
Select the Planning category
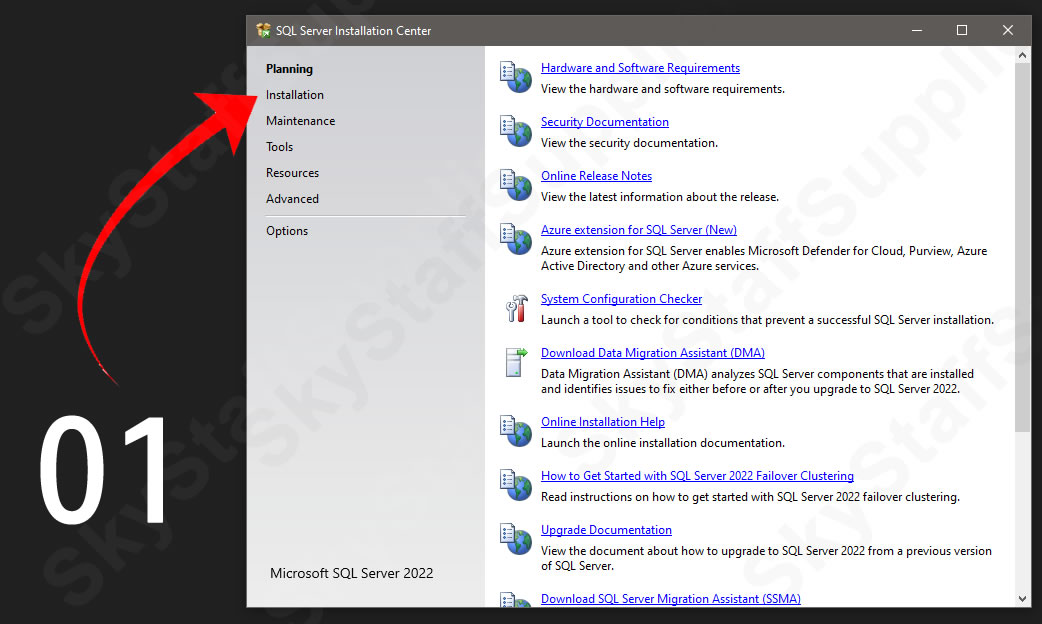(289, 69)
